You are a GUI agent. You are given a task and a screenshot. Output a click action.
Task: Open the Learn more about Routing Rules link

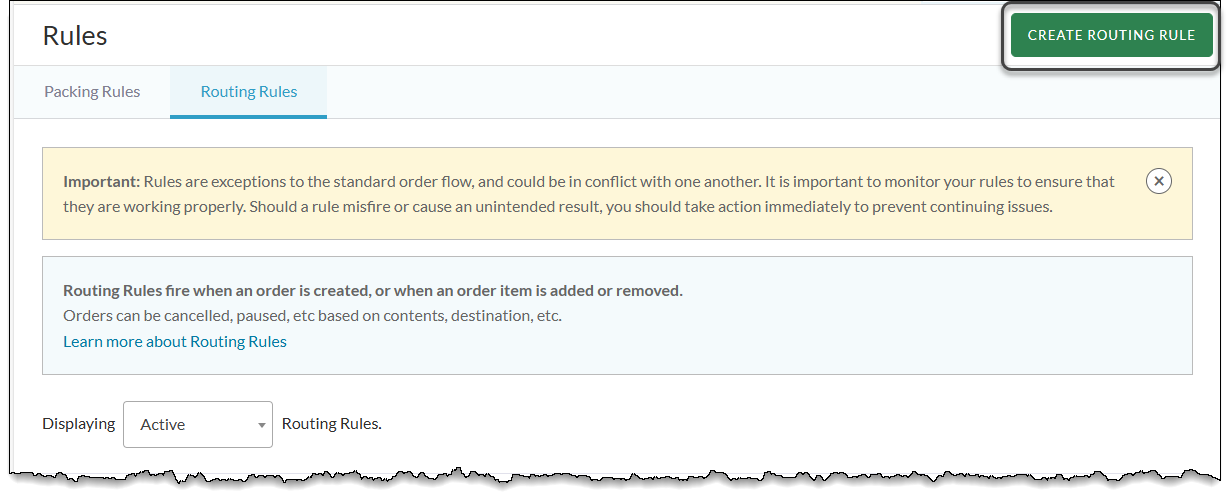175,342
